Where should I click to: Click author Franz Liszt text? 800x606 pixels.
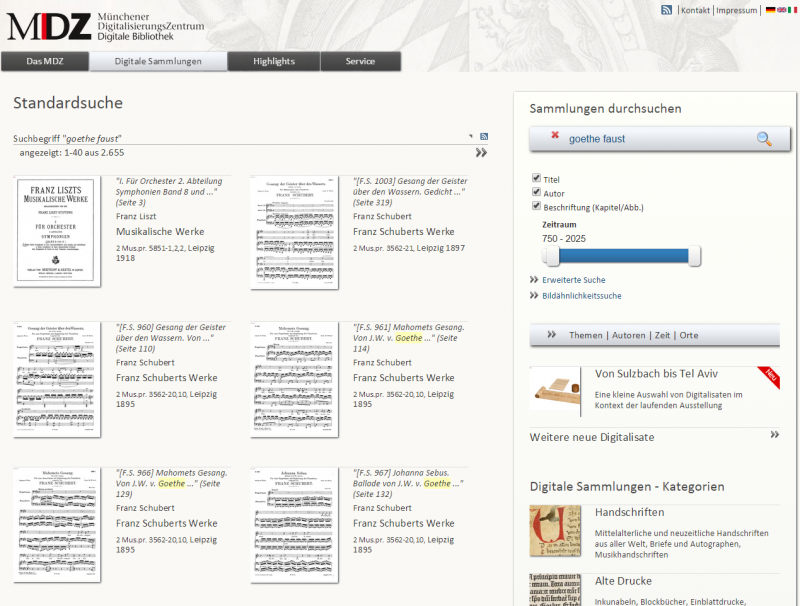(x=136, y=216)
